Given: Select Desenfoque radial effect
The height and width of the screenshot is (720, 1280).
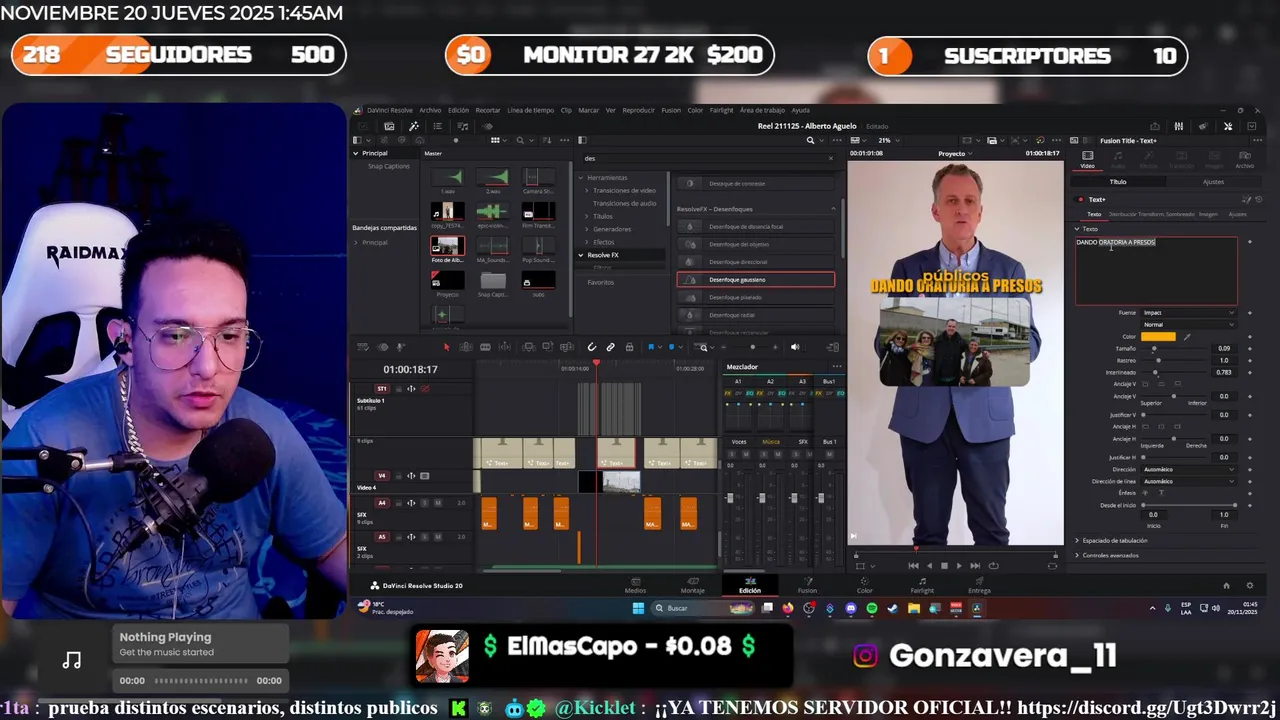Looking at the screenshot, I should pyautogui.click(x=755, y=315).
